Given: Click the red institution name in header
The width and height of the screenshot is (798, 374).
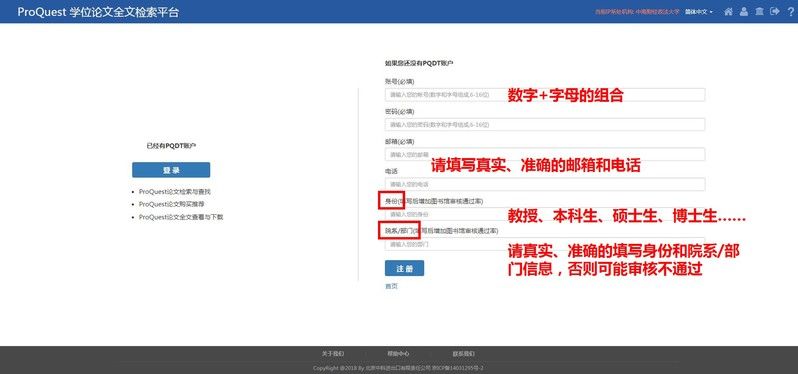Looking at the screenshot, I should coord(637,11).
